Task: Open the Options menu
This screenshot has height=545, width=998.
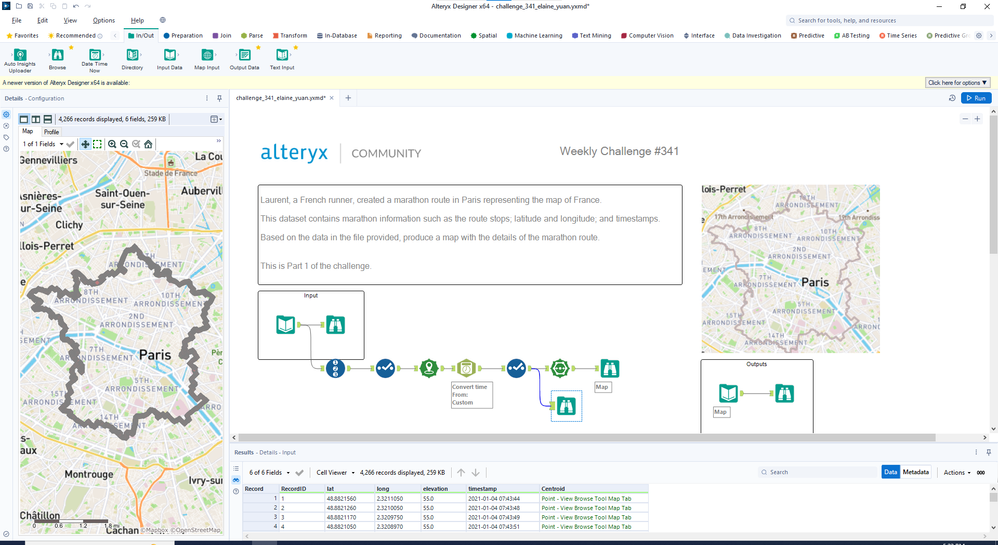Action: (x=104, y=20)
